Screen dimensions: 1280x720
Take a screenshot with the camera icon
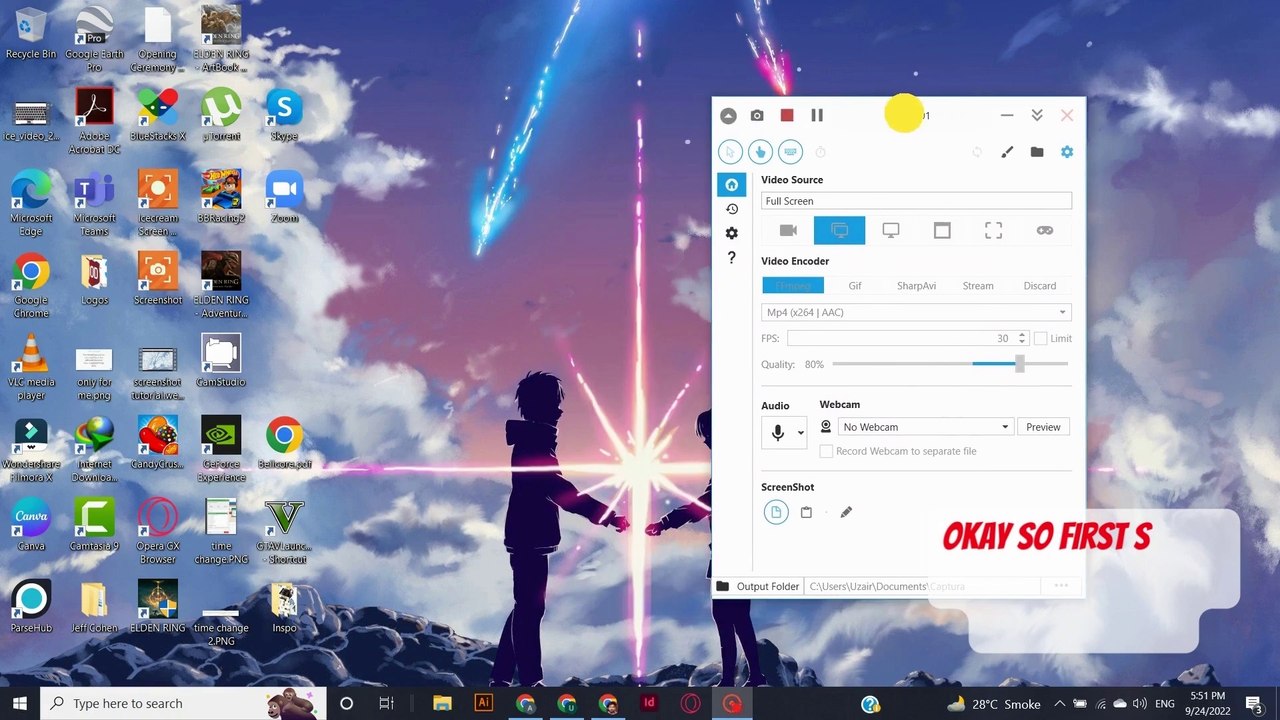click(757, 116)
